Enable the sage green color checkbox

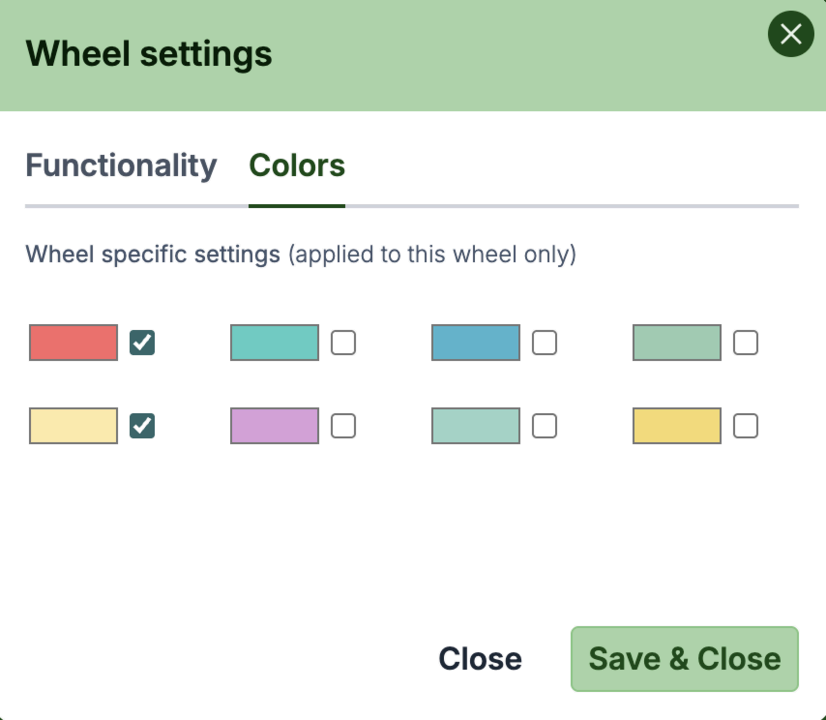pyautogui.click(x=745, y=343)
